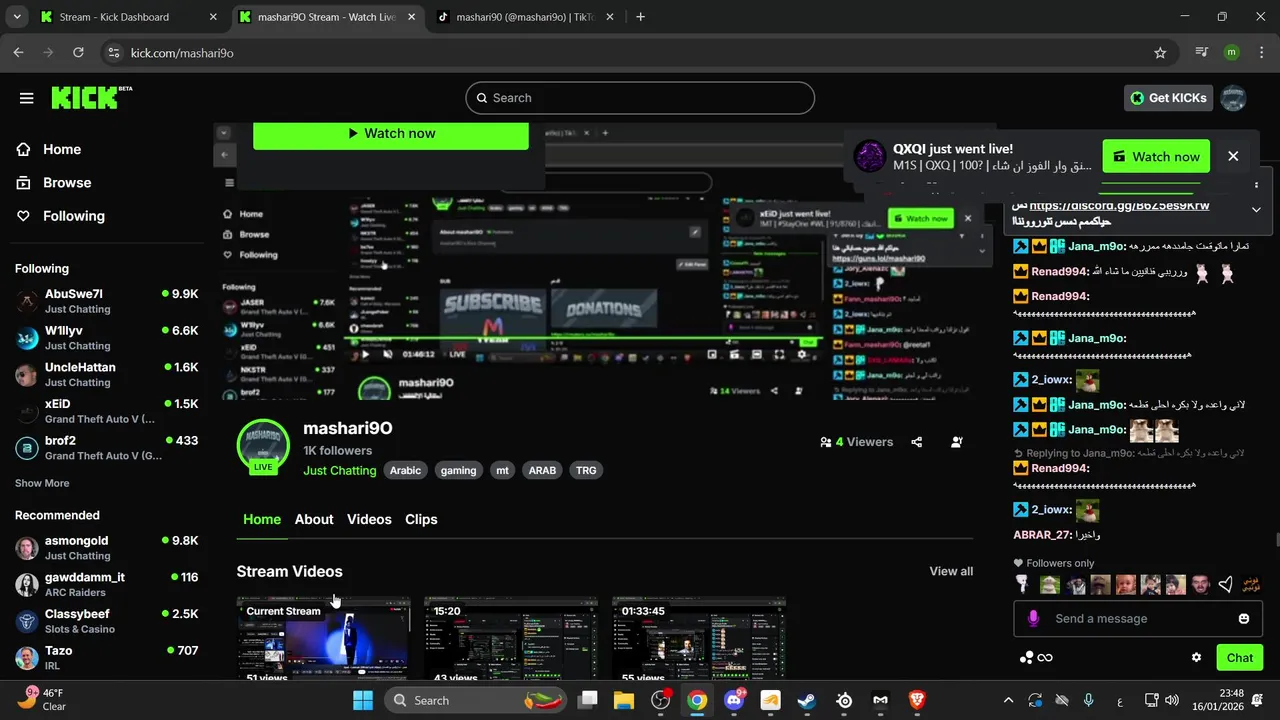Open the 01:33:45 stream video thumbnail

699,640
